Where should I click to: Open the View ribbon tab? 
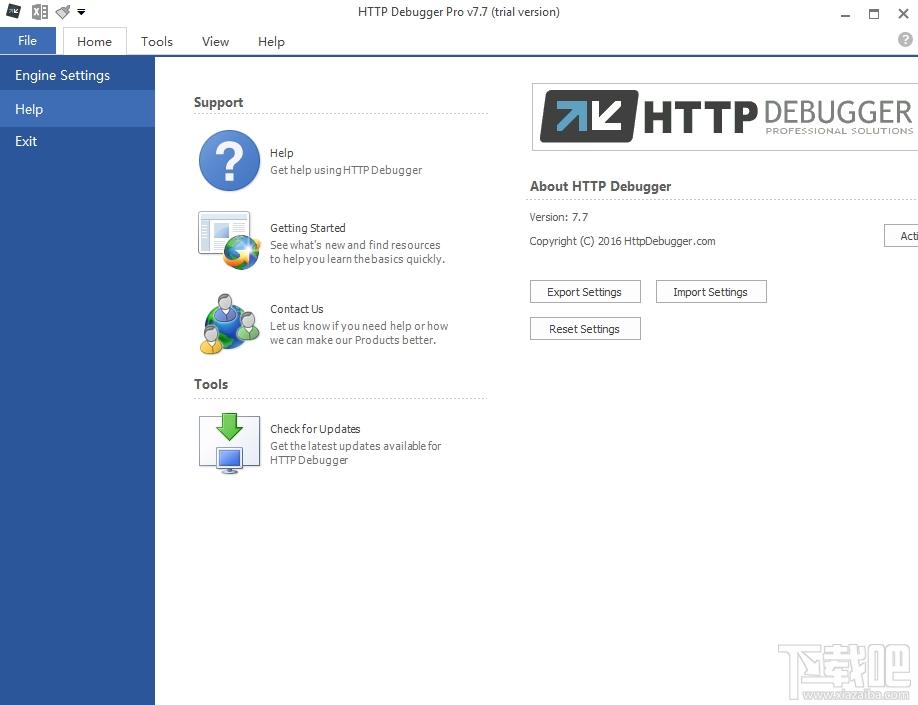(215, 42)
